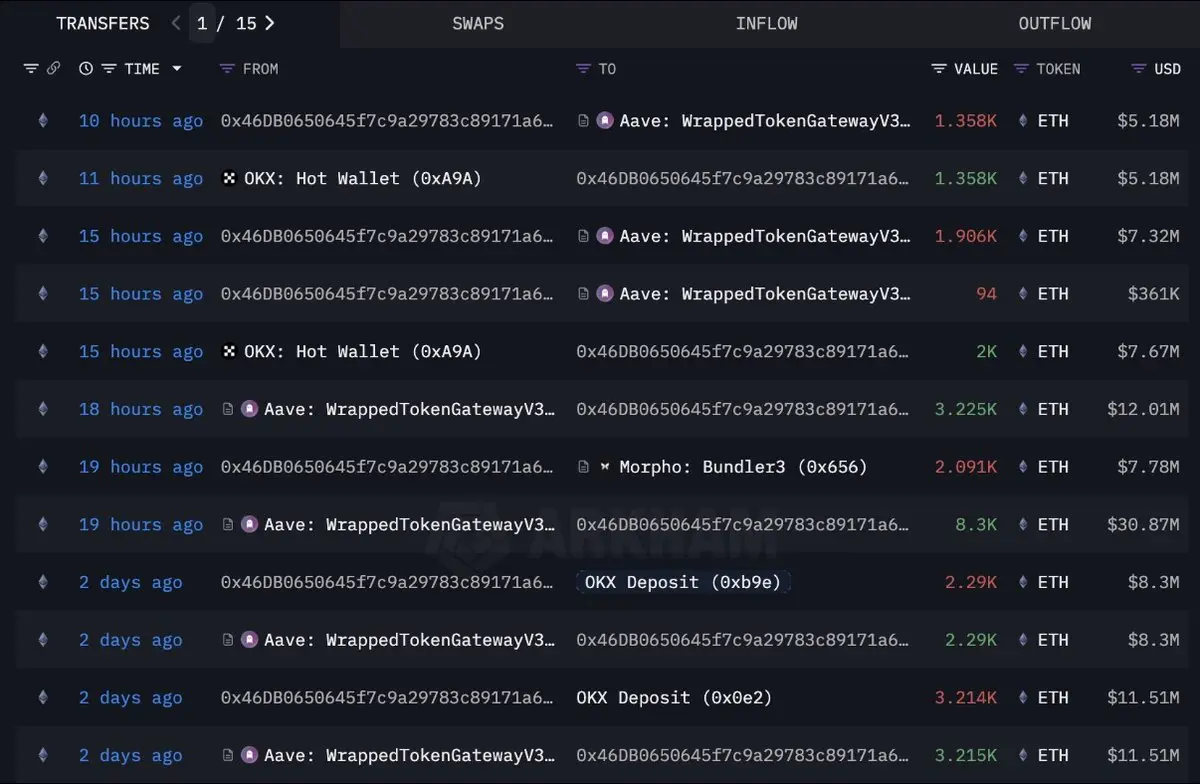Click ETH token icon in 1.906K row
This screenshot has height=784, width=1200.
1023,237
